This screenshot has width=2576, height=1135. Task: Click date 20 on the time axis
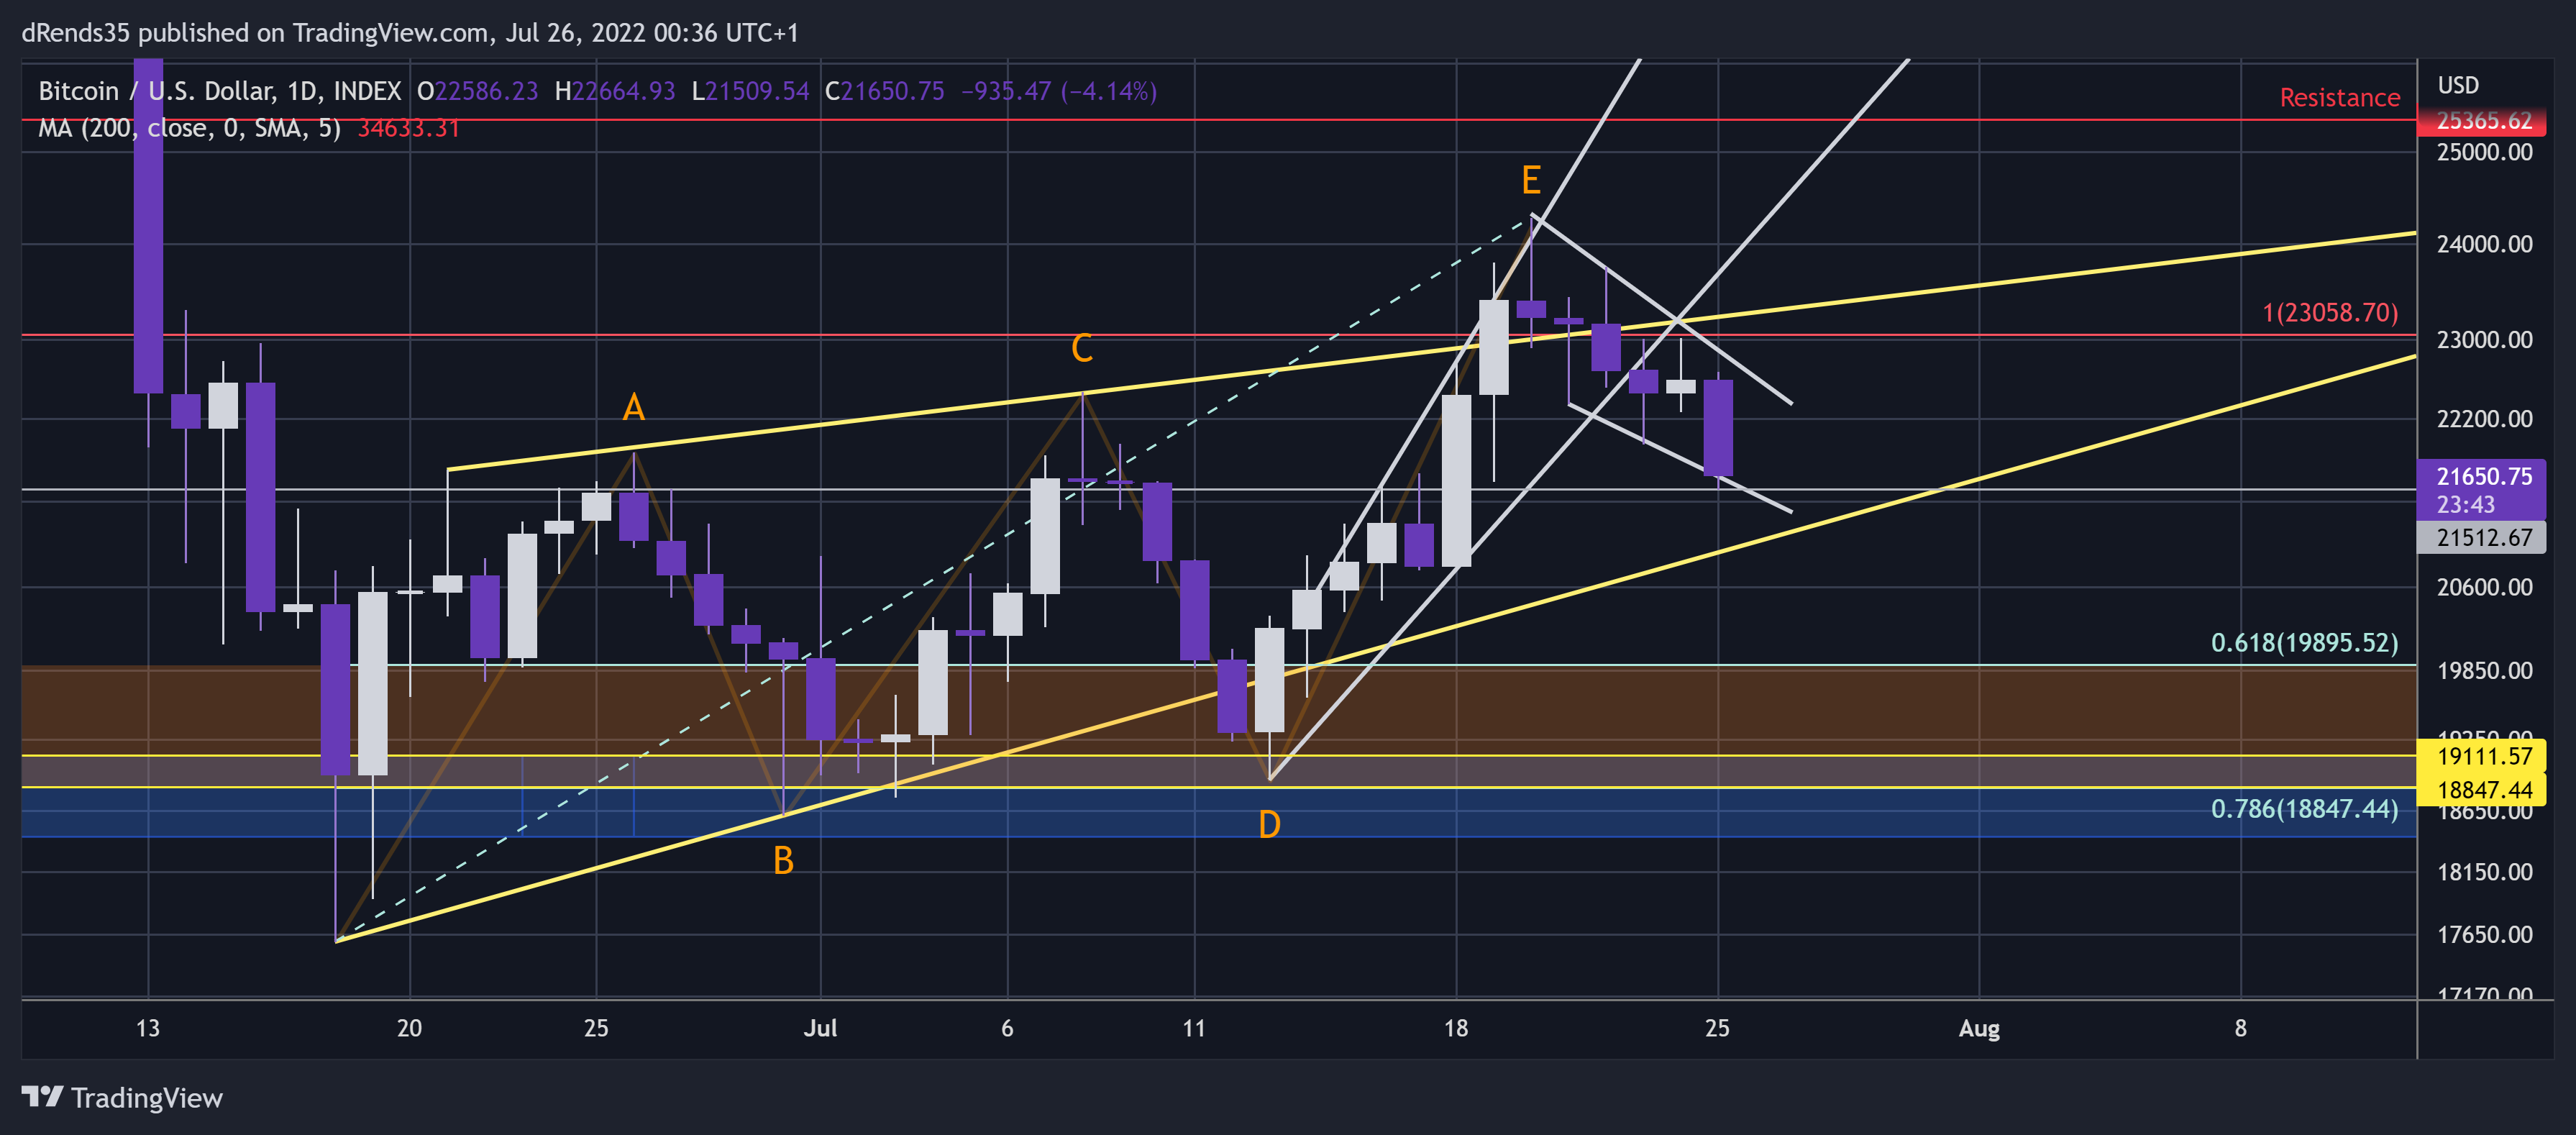click(x=409, y=1028)
